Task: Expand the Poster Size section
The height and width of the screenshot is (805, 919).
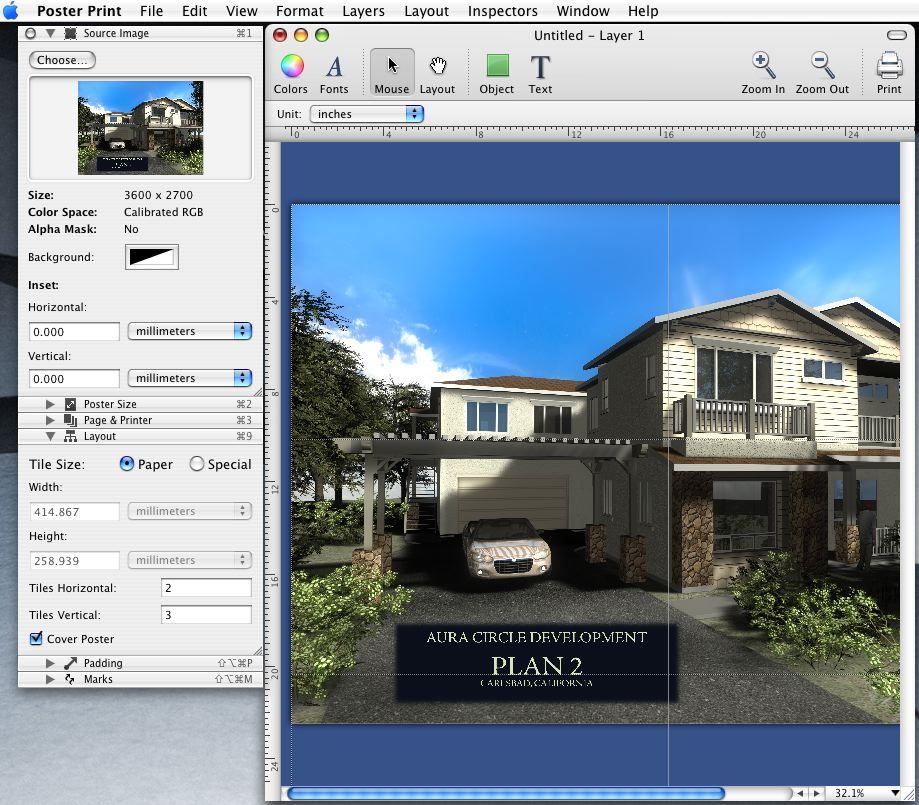Action: click(x=50, y=404)
